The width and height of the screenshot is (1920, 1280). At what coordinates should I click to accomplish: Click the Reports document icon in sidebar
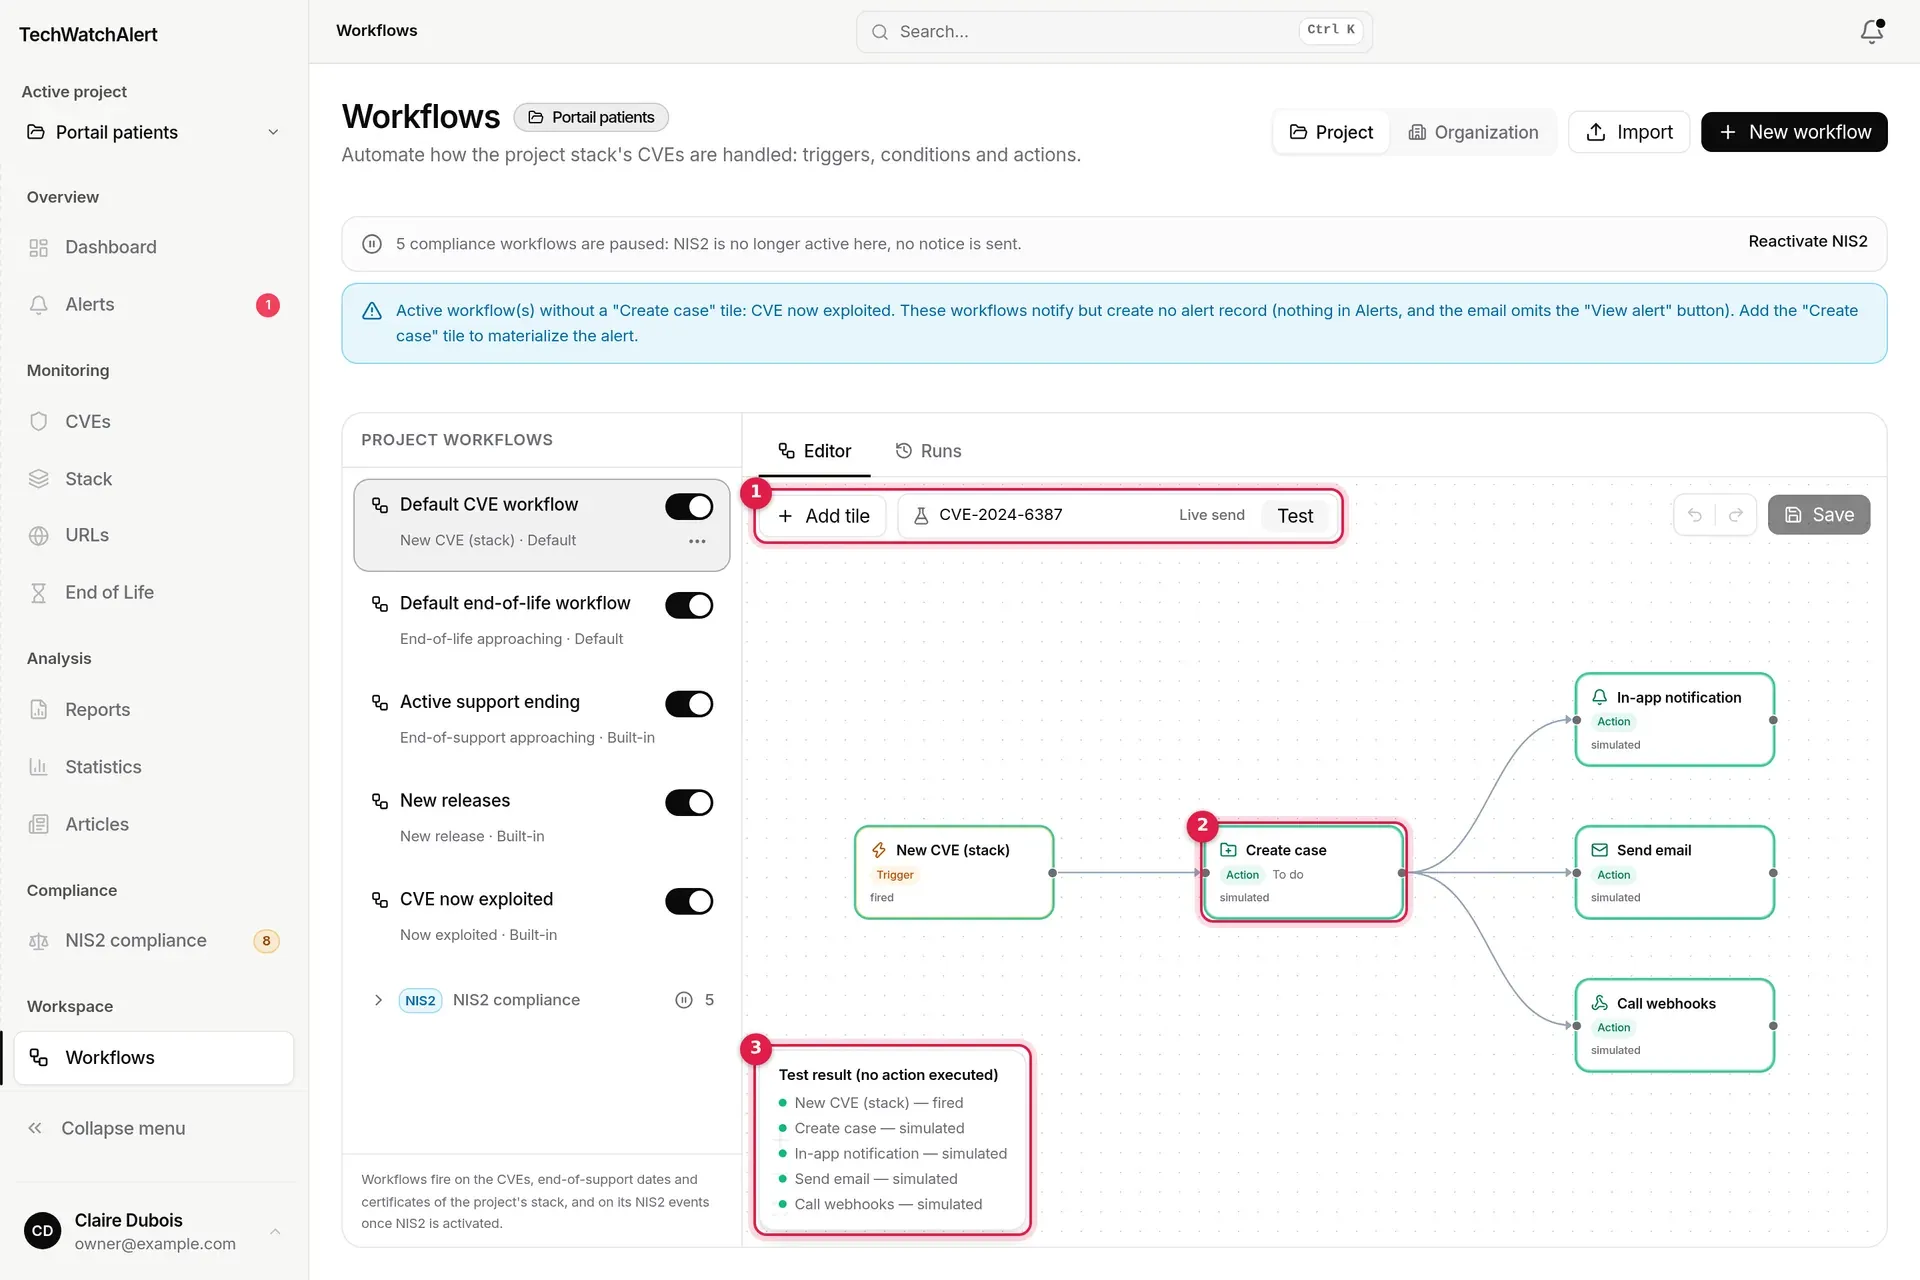(39, 710)
